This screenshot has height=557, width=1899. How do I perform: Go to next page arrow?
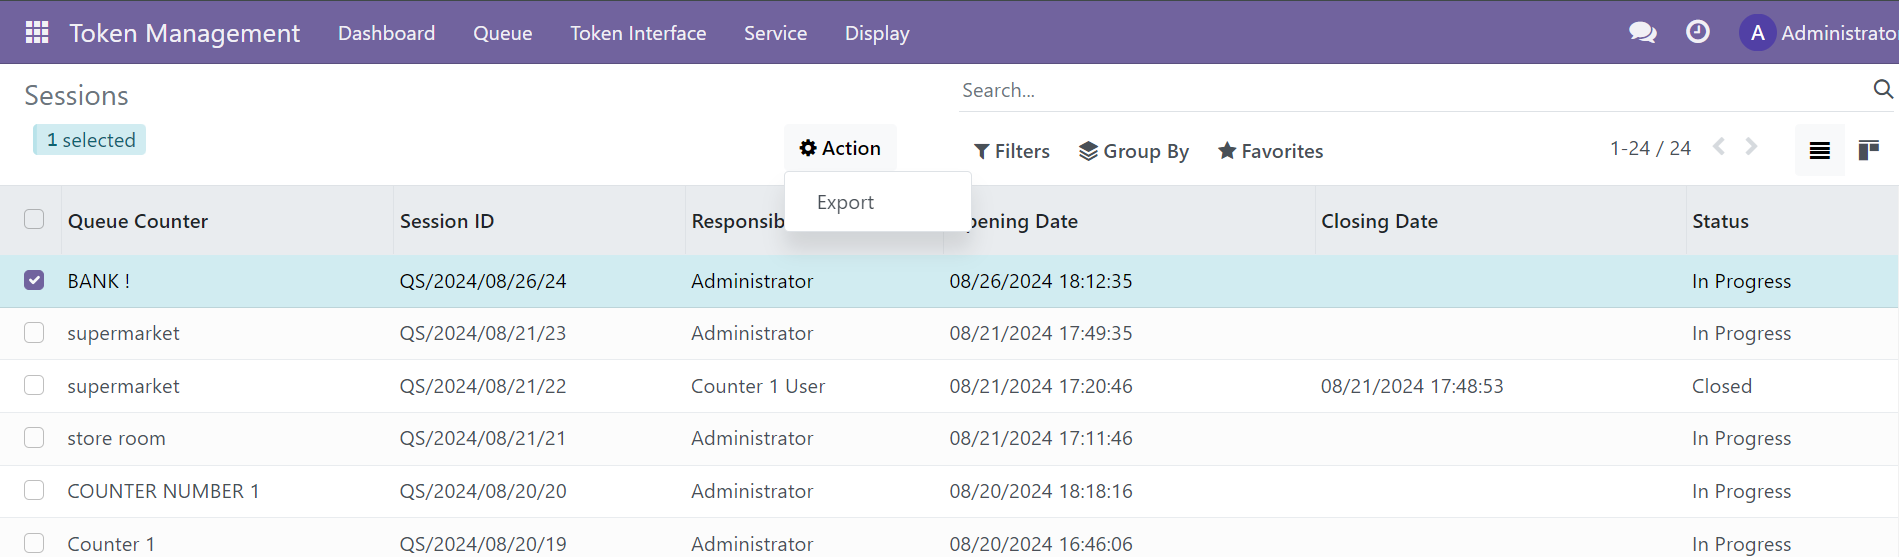(1751, 147)
